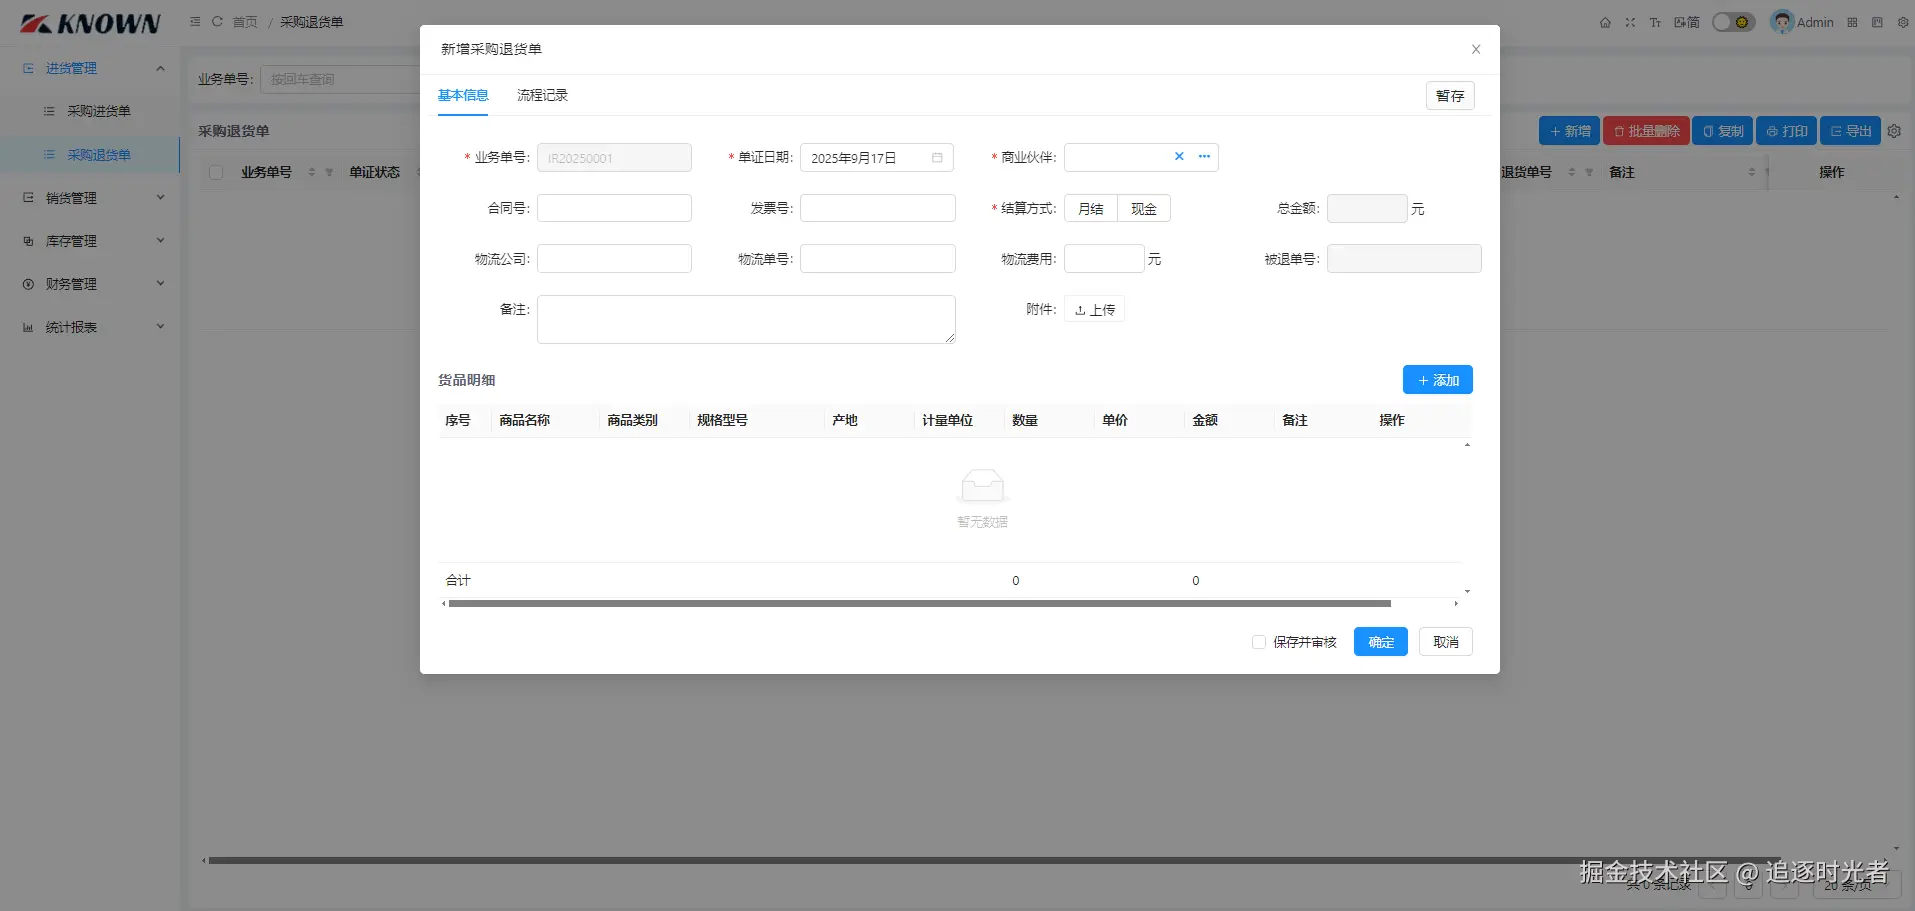Expand the 销货管理 sidebar menu

[90, 198]
